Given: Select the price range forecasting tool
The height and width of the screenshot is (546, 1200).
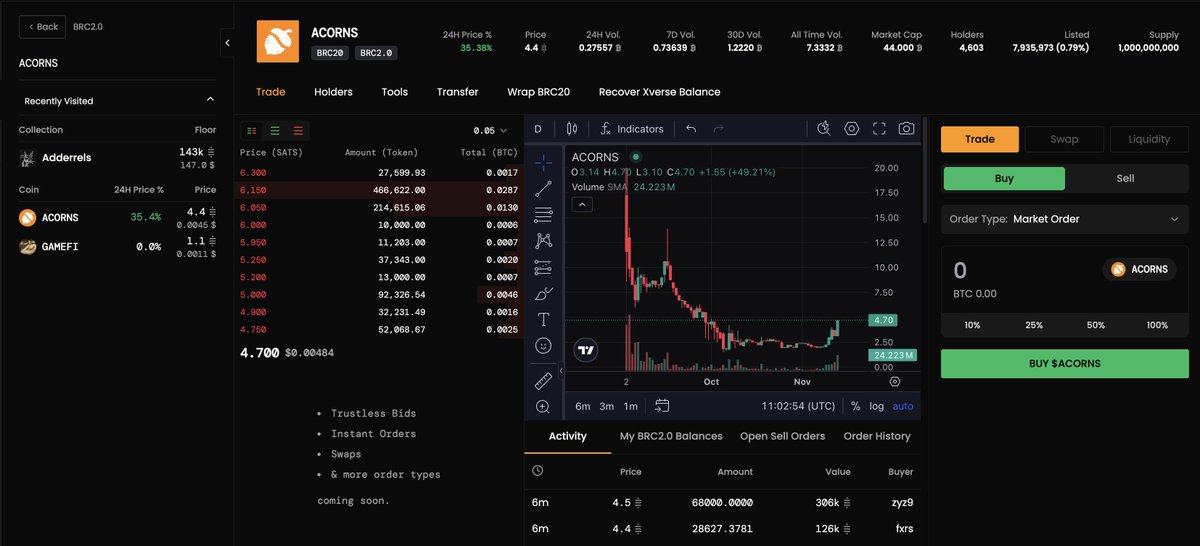Looking at the screenshot, I should [543, 267].
